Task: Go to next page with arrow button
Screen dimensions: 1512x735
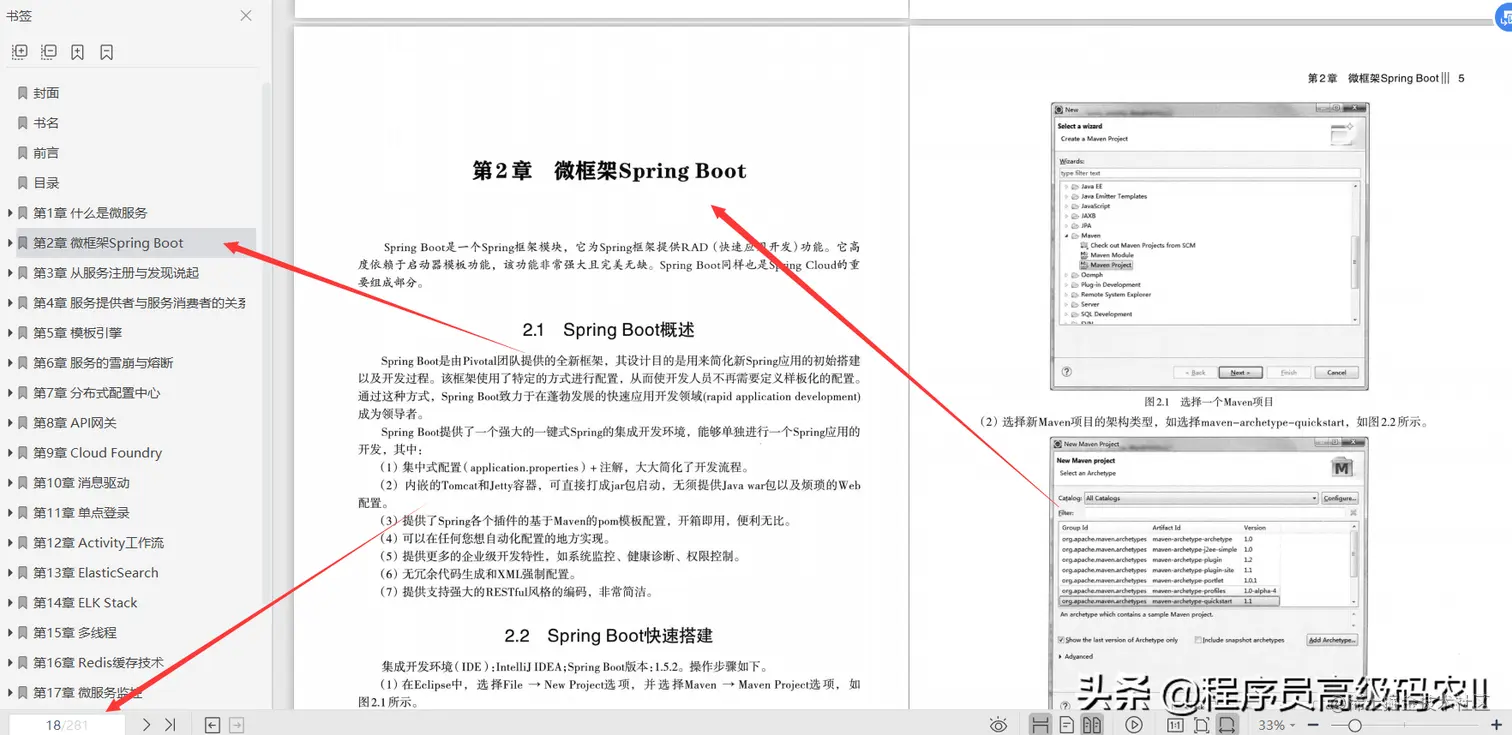Action: tap(147, 724)
